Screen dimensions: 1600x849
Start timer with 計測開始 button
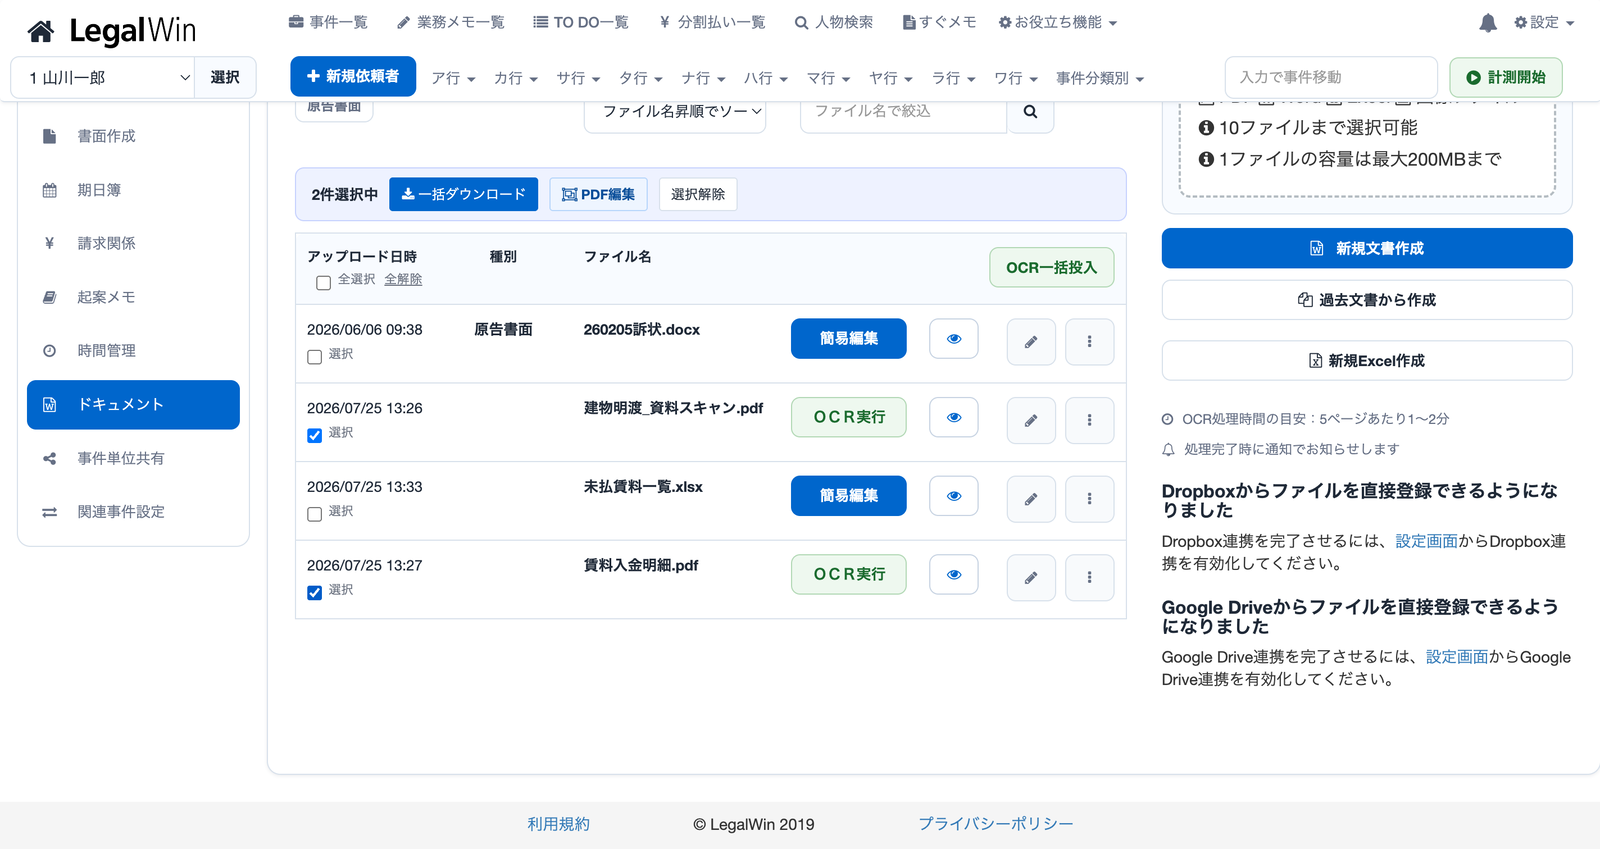[x=1506, y=77]
